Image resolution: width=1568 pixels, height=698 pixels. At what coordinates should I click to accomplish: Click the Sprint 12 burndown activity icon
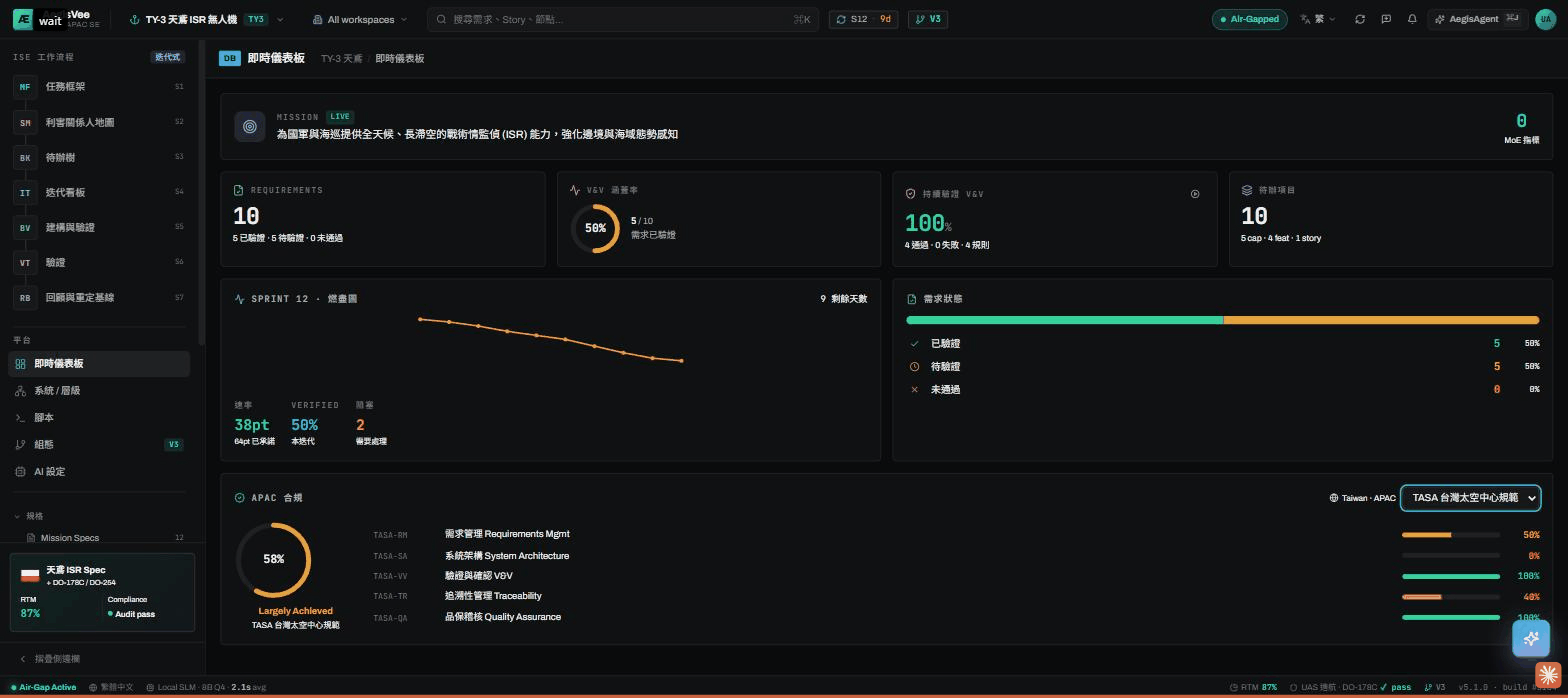pyautogui.click(x=239, y=299)
